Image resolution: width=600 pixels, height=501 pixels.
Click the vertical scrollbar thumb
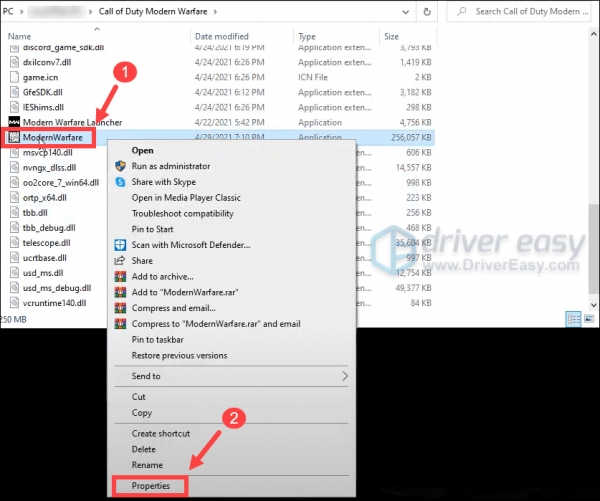click(x=593, y=249)
